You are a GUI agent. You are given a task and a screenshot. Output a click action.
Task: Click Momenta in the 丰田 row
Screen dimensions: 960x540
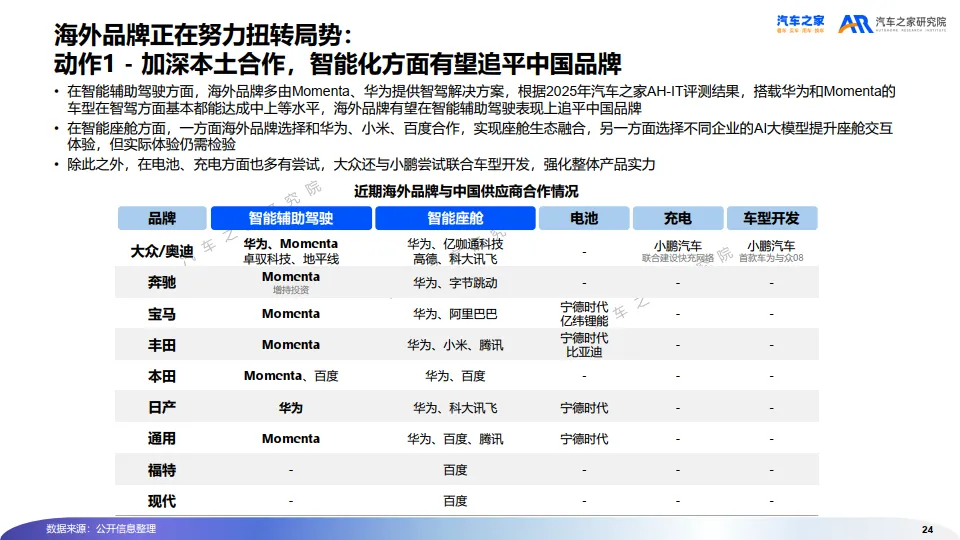(291, 345)
